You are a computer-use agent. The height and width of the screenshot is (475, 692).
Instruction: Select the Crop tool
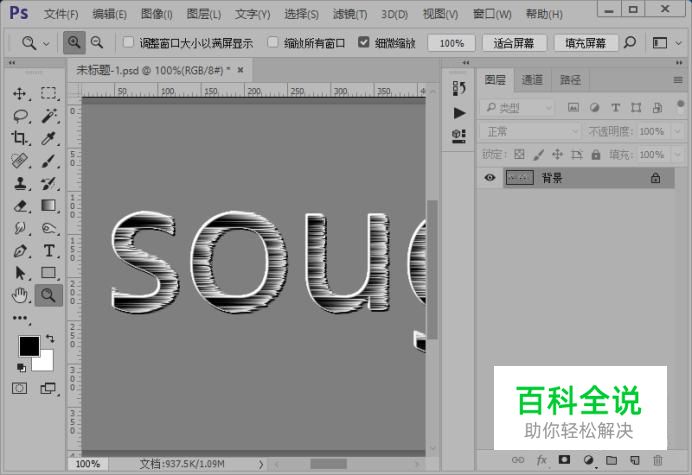click(19, 138)
